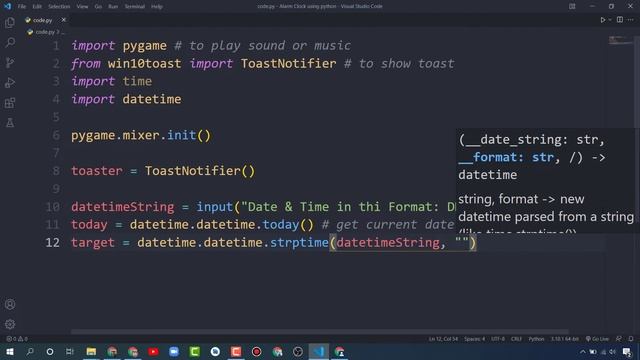Open Windows Action Center notifications
This screenshot has width=640, height=360.
click(x=627, y=351)
